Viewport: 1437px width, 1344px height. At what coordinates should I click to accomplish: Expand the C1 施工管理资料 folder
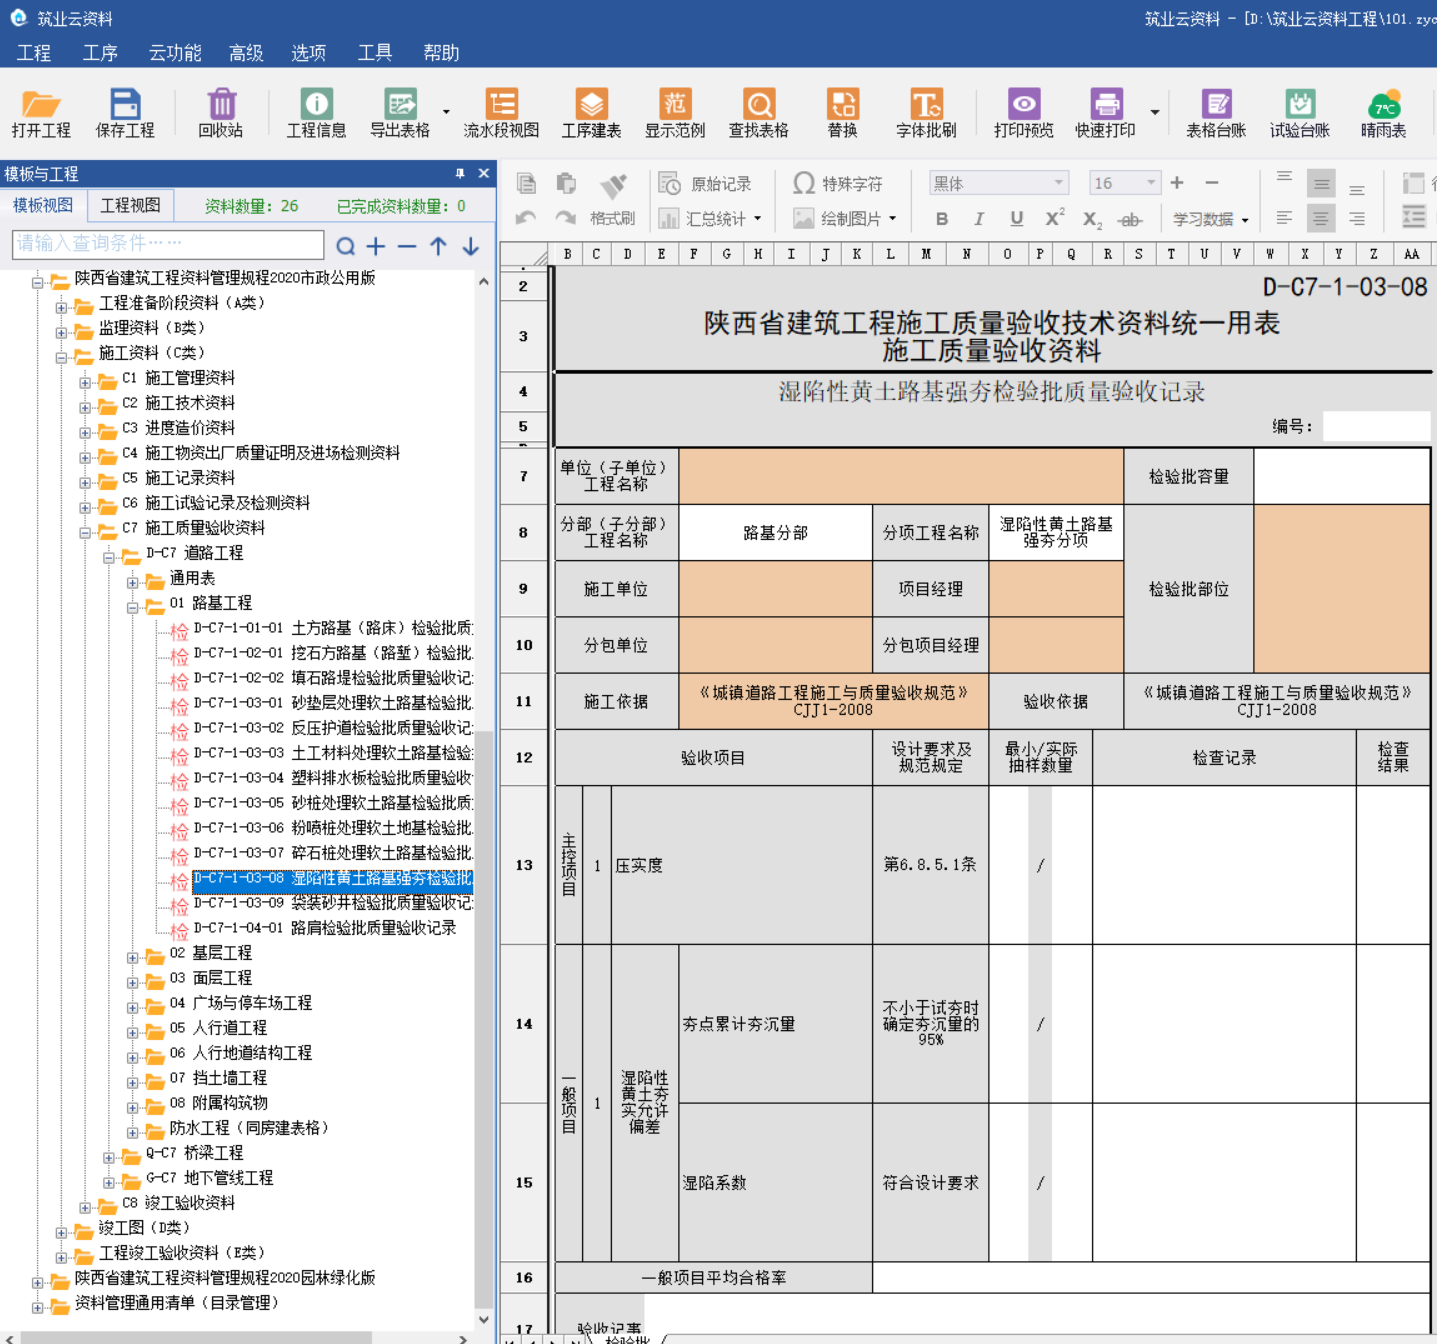click(86, 383)
